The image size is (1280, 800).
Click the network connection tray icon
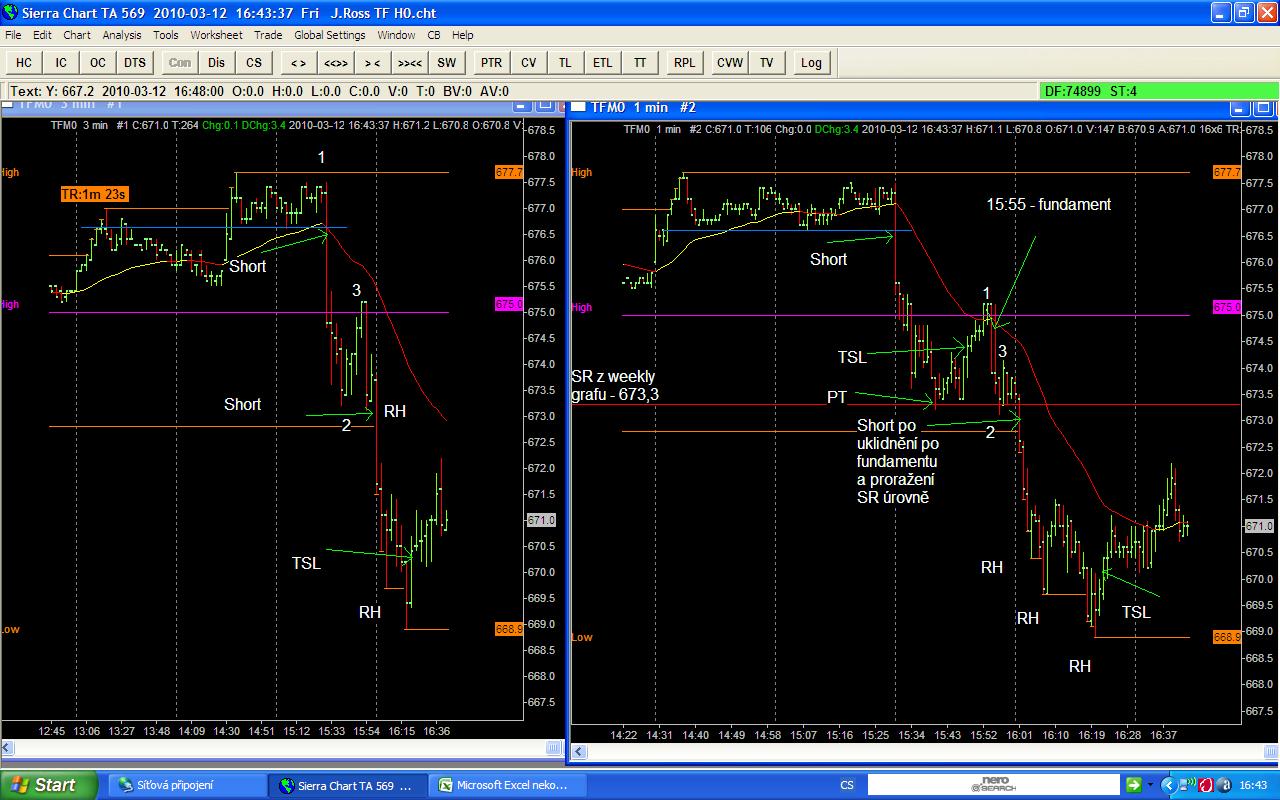point(1186,785)
